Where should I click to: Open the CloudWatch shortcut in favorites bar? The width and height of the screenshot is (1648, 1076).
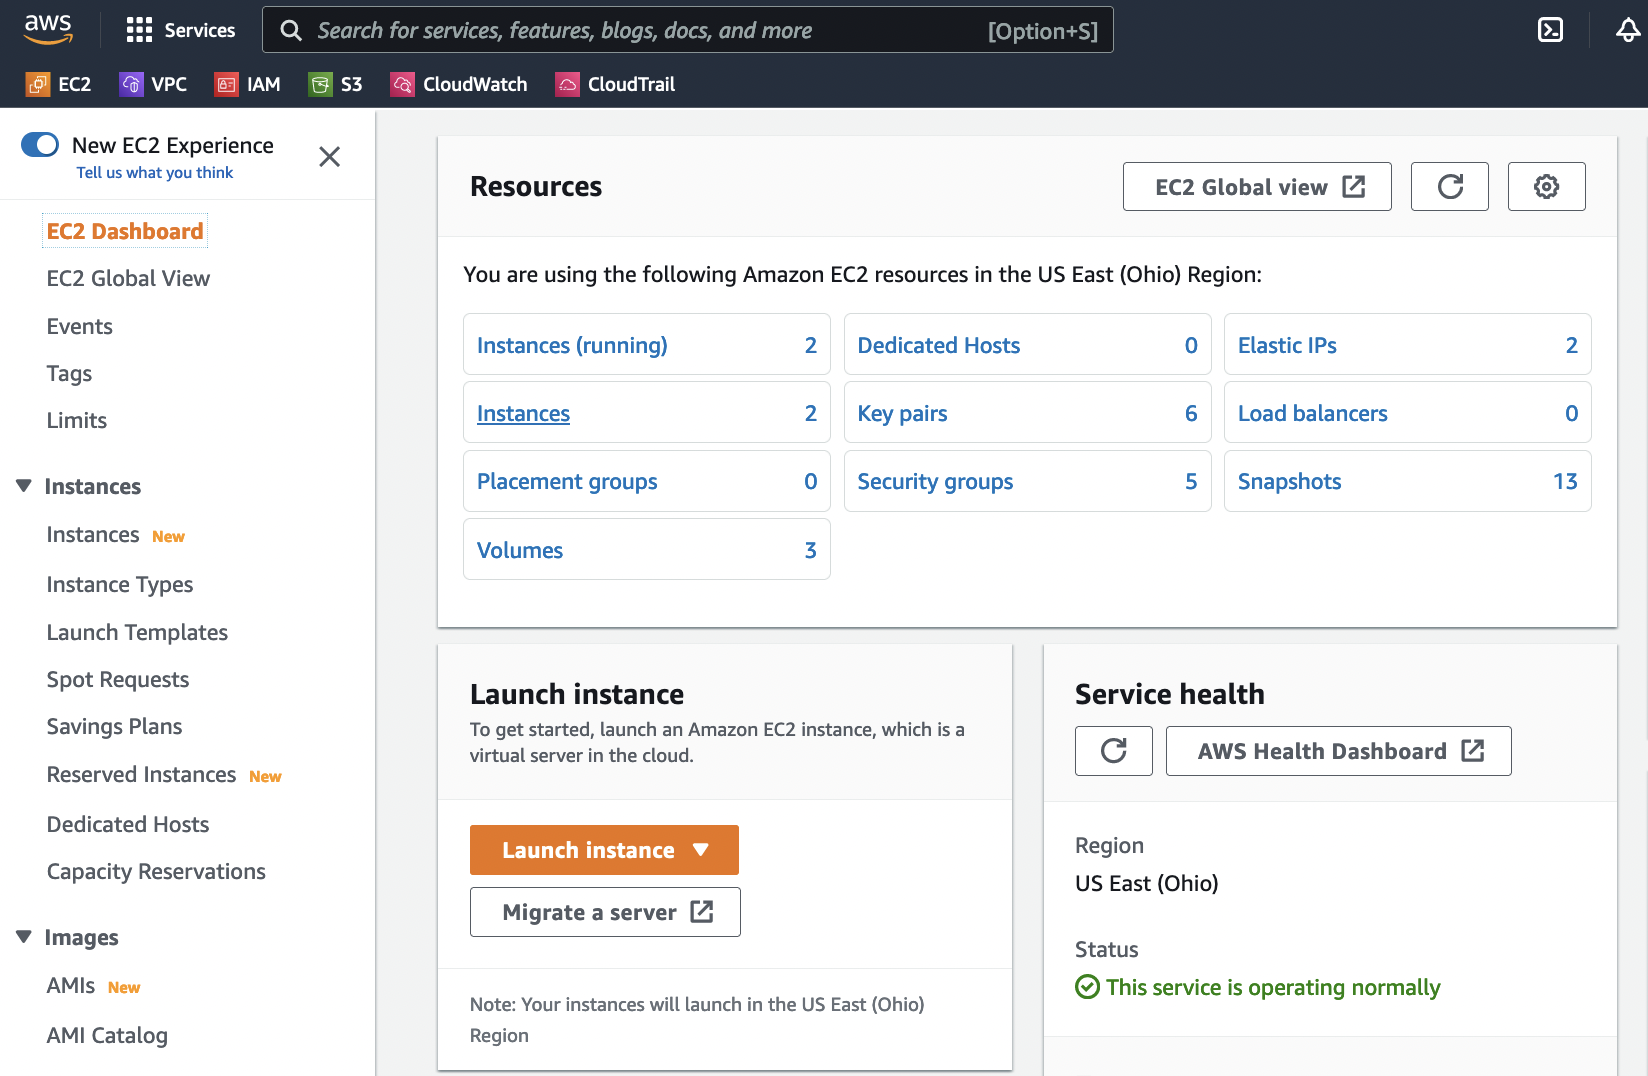(x=459, y=85)
